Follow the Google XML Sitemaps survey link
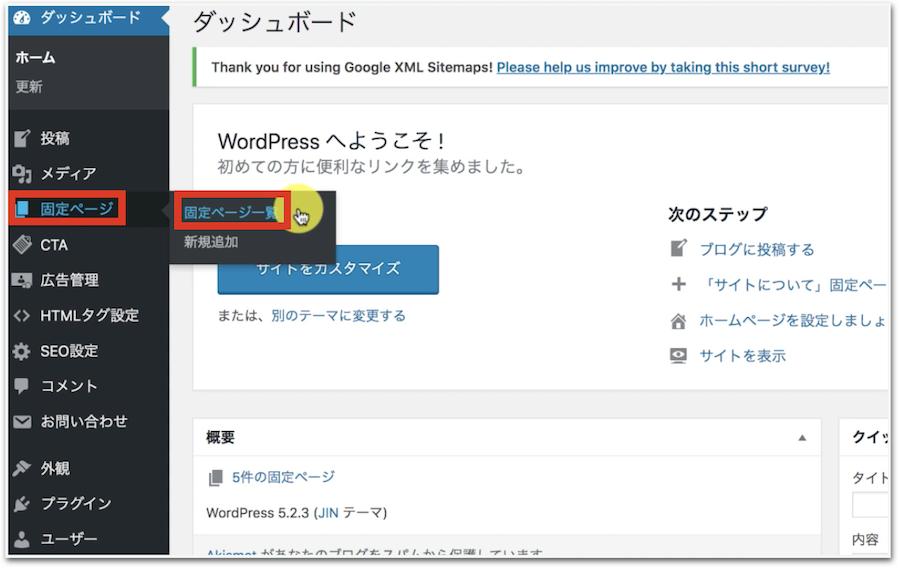Screen dimensions: 900x568 (663, 68)
